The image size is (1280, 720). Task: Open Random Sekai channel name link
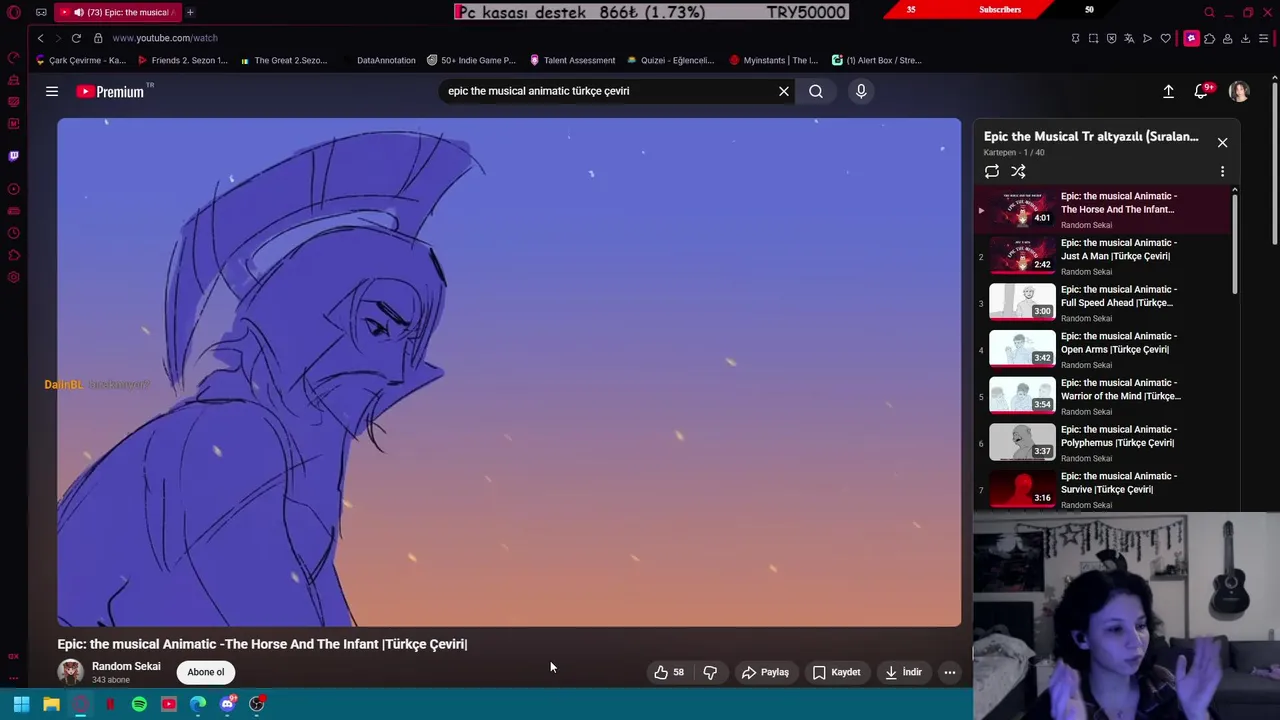point(126,666)
